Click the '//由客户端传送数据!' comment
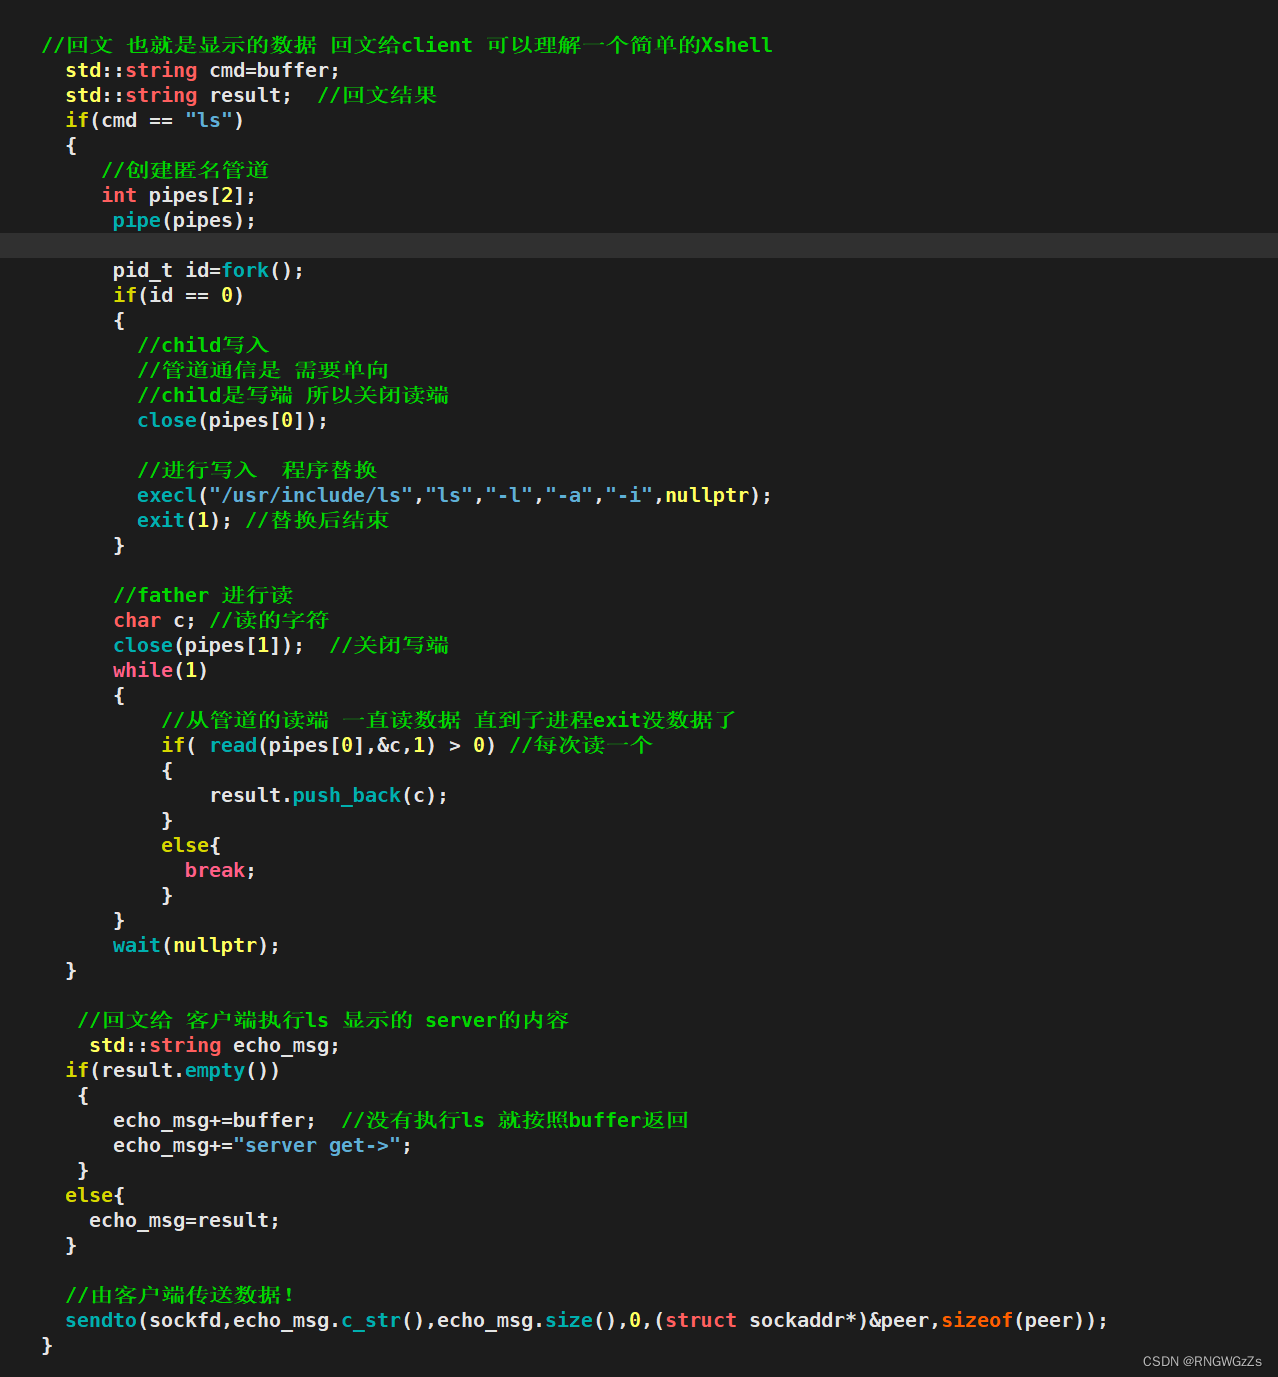 [x=180, y=1295]
